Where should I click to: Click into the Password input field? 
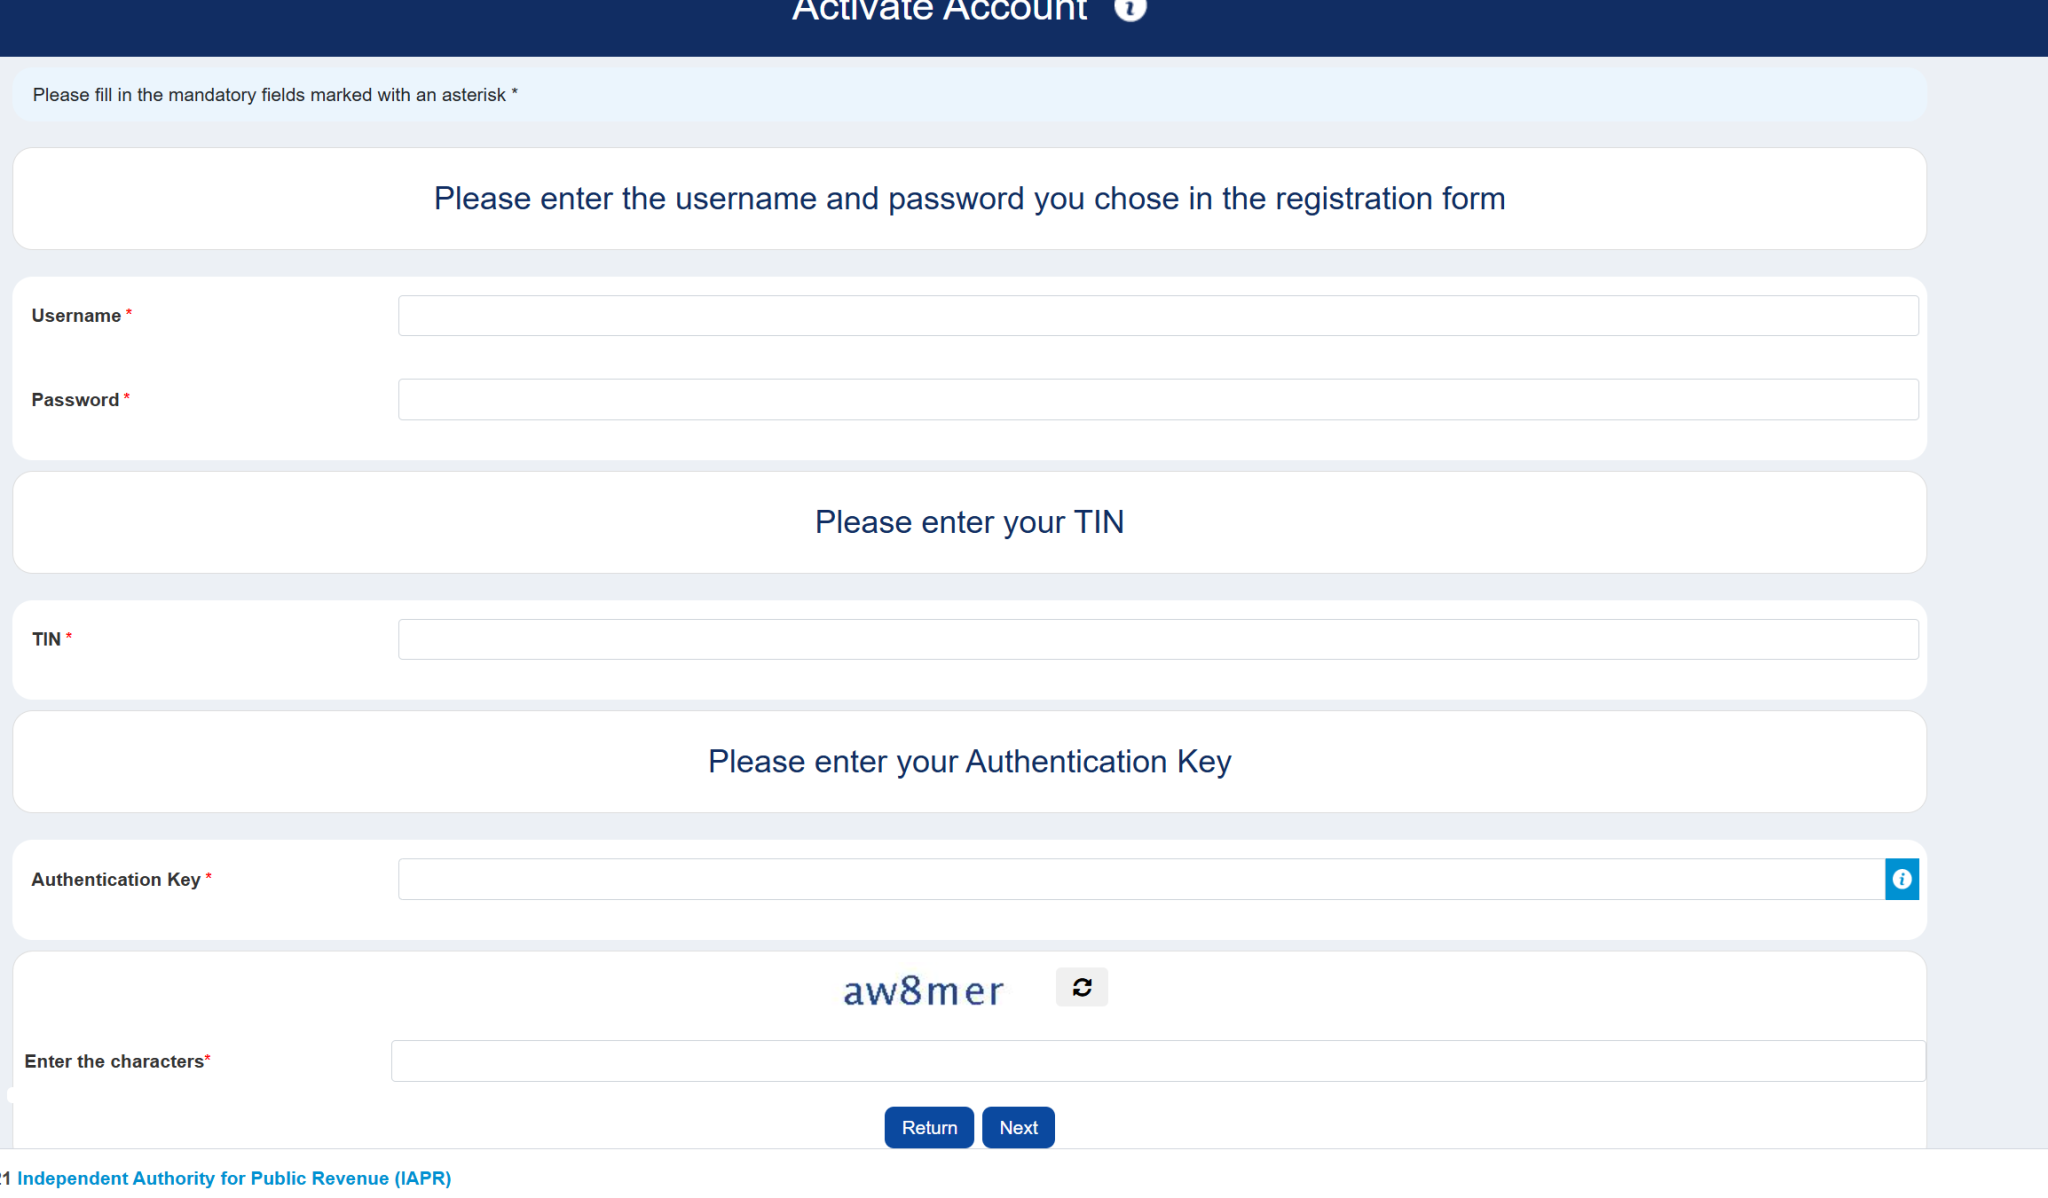[1157, 400]
